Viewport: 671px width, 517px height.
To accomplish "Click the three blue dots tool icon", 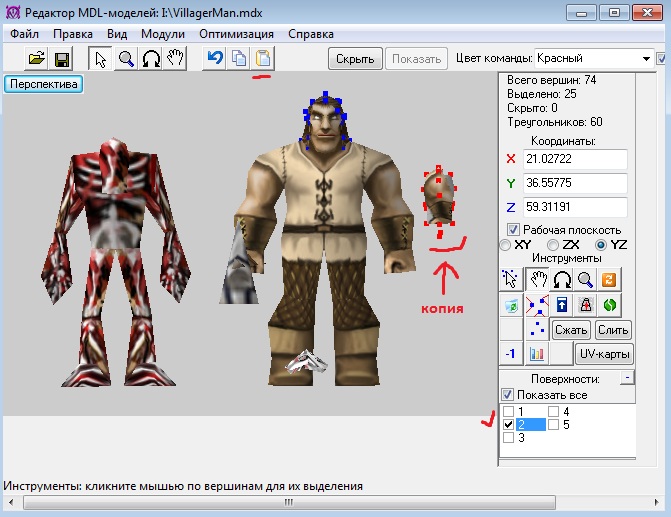I will [537, 329].
